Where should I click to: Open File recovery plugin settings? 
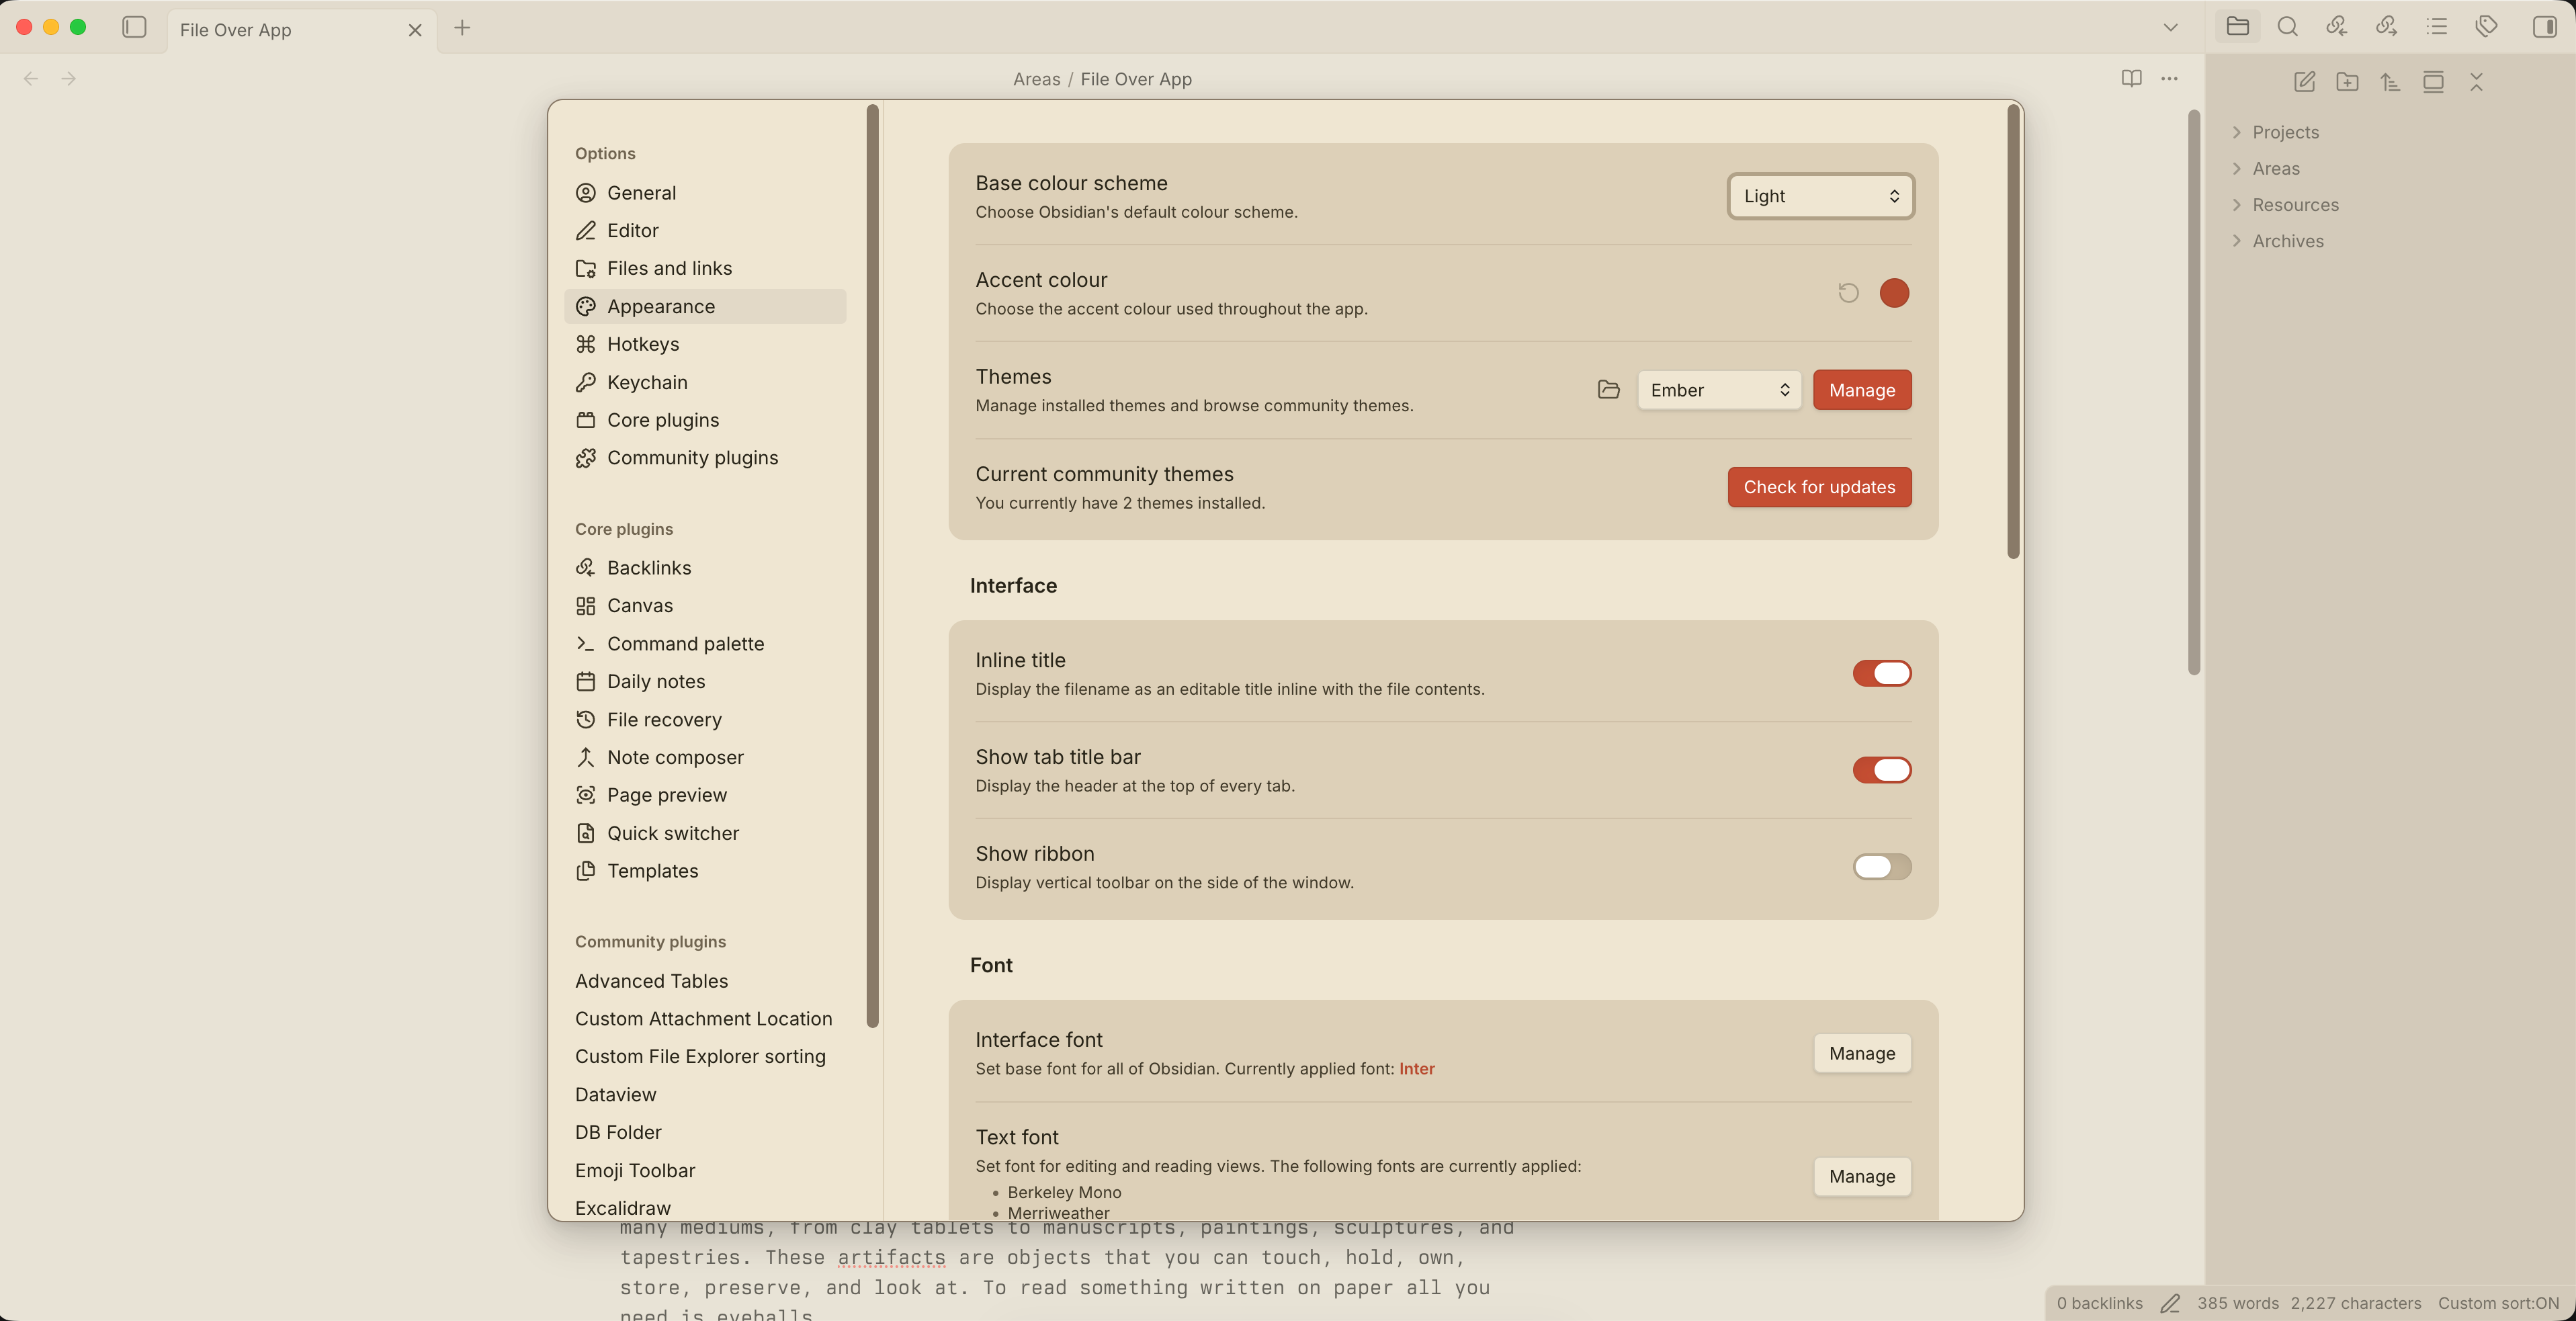click(705, 720)
